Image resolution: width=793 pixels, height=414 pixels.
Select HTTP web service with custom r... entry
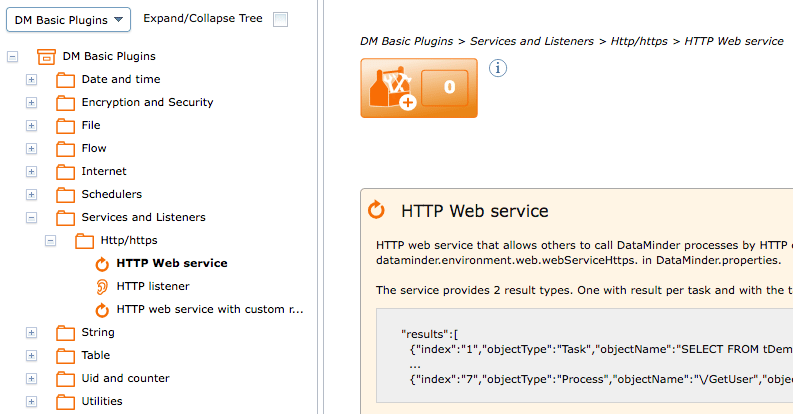pyautogui.click(x=210, y=309)
